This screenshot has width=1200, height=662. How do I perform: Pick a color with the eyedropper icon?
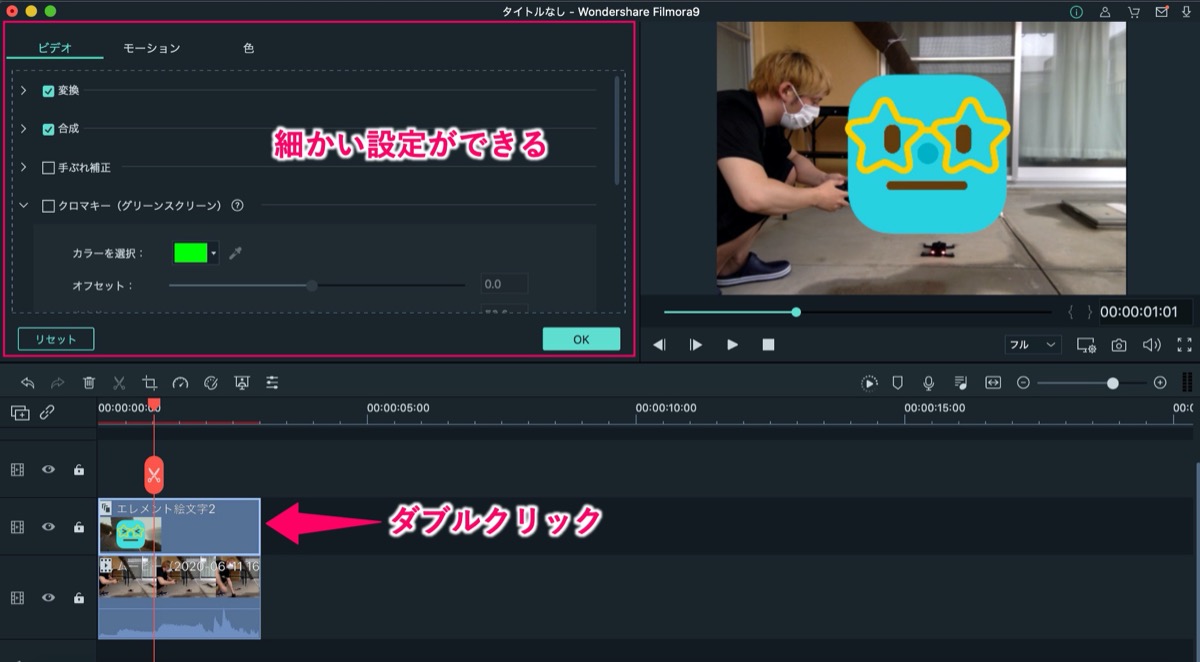pyautogui.click(x=236, y=253)
